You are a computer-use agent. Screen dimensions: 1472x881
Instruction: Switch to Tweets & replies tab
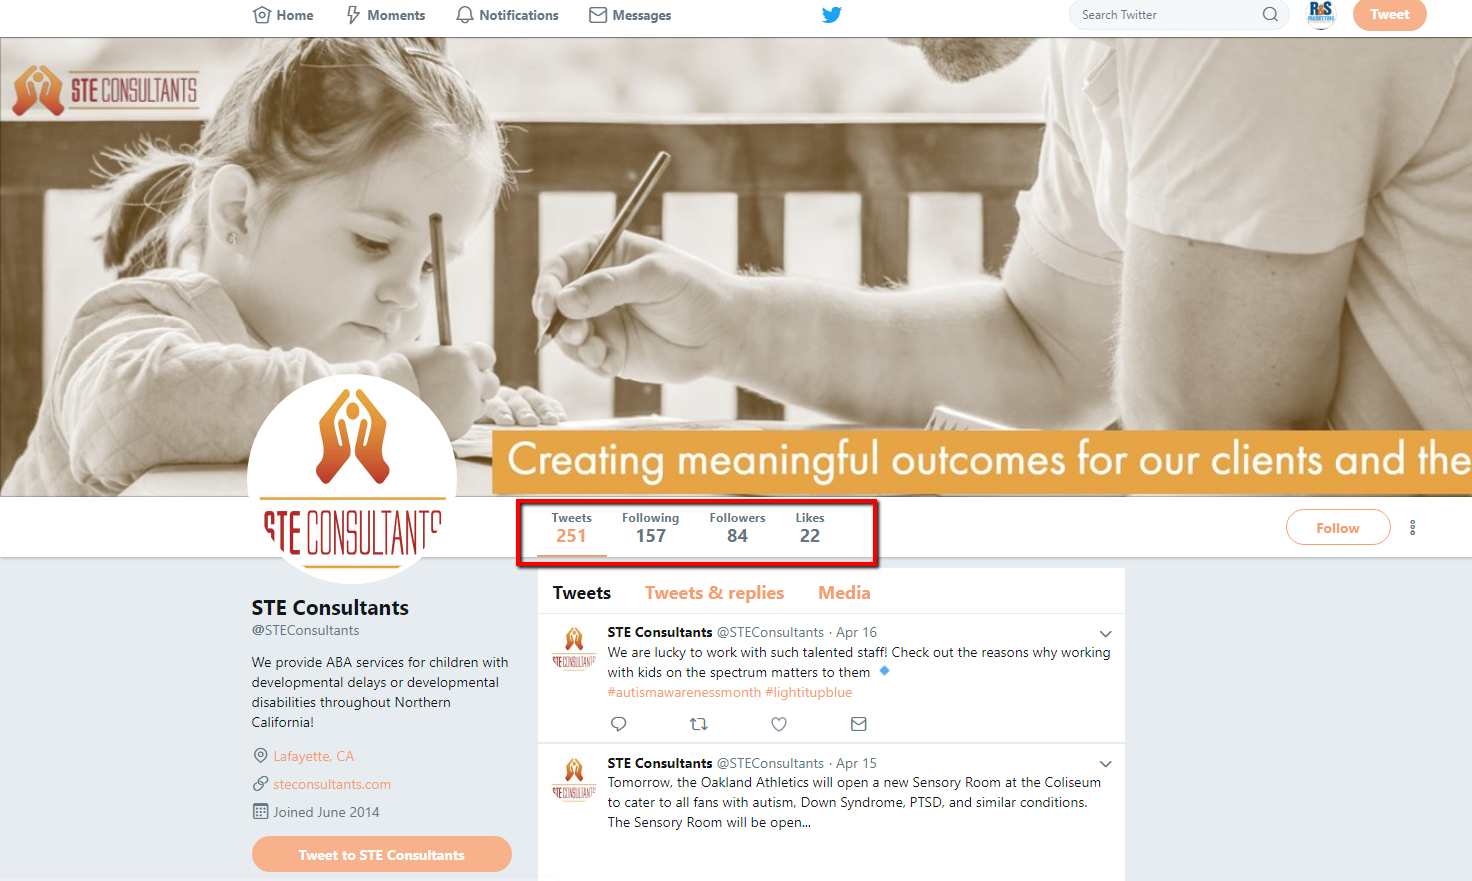714,592
